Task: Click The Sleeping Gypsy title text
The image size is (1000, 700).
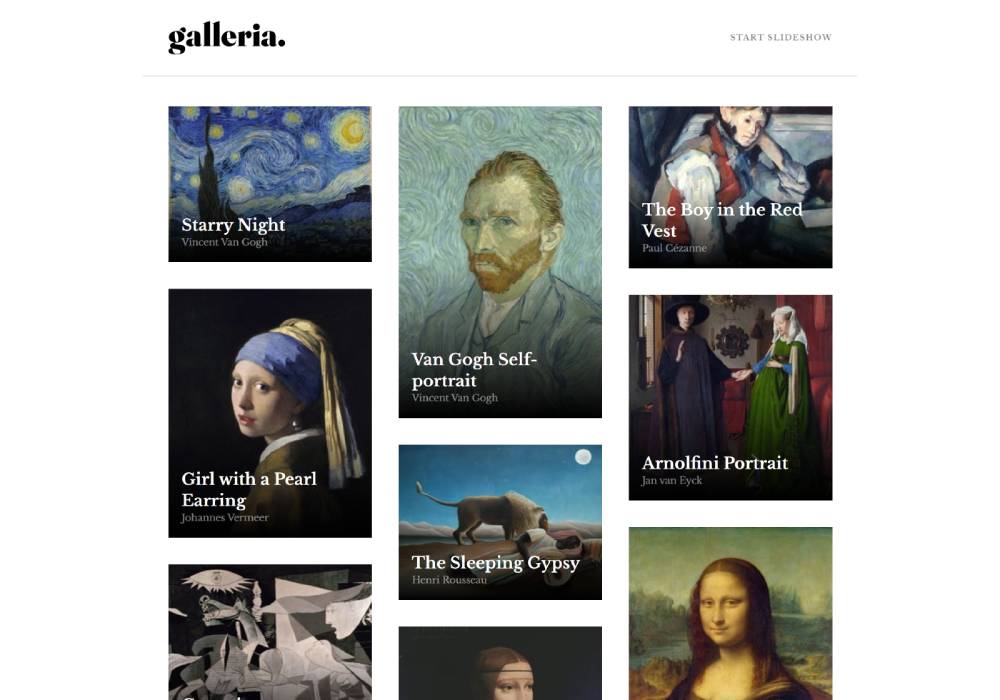Action: pos(496,563)
